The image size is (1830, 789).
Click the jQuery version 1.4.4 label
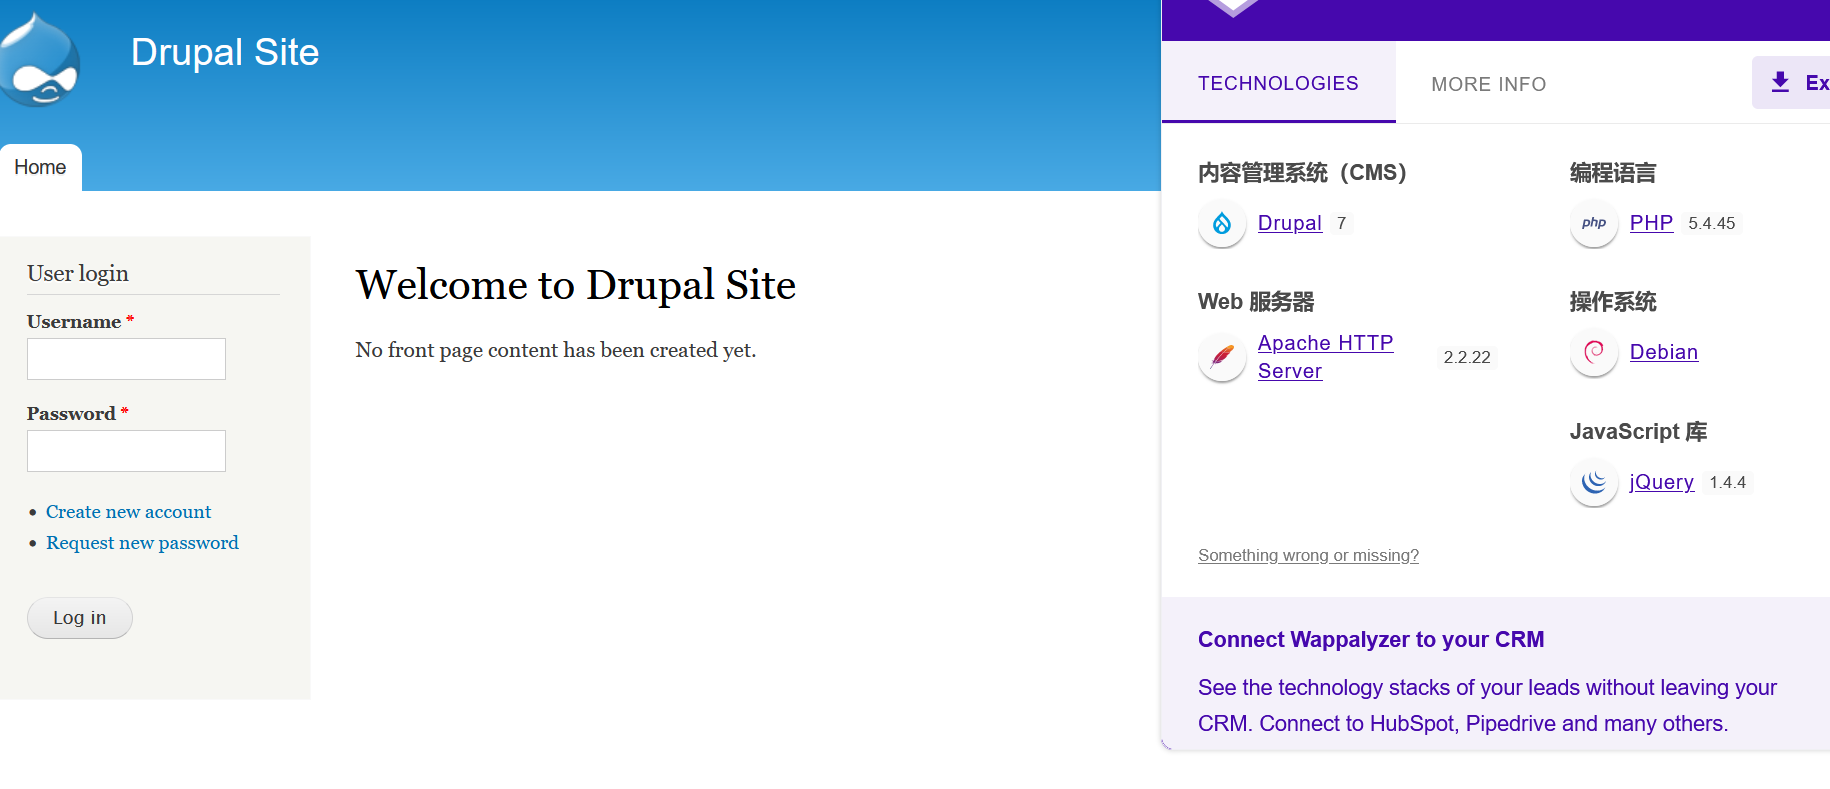(1727, 482)
